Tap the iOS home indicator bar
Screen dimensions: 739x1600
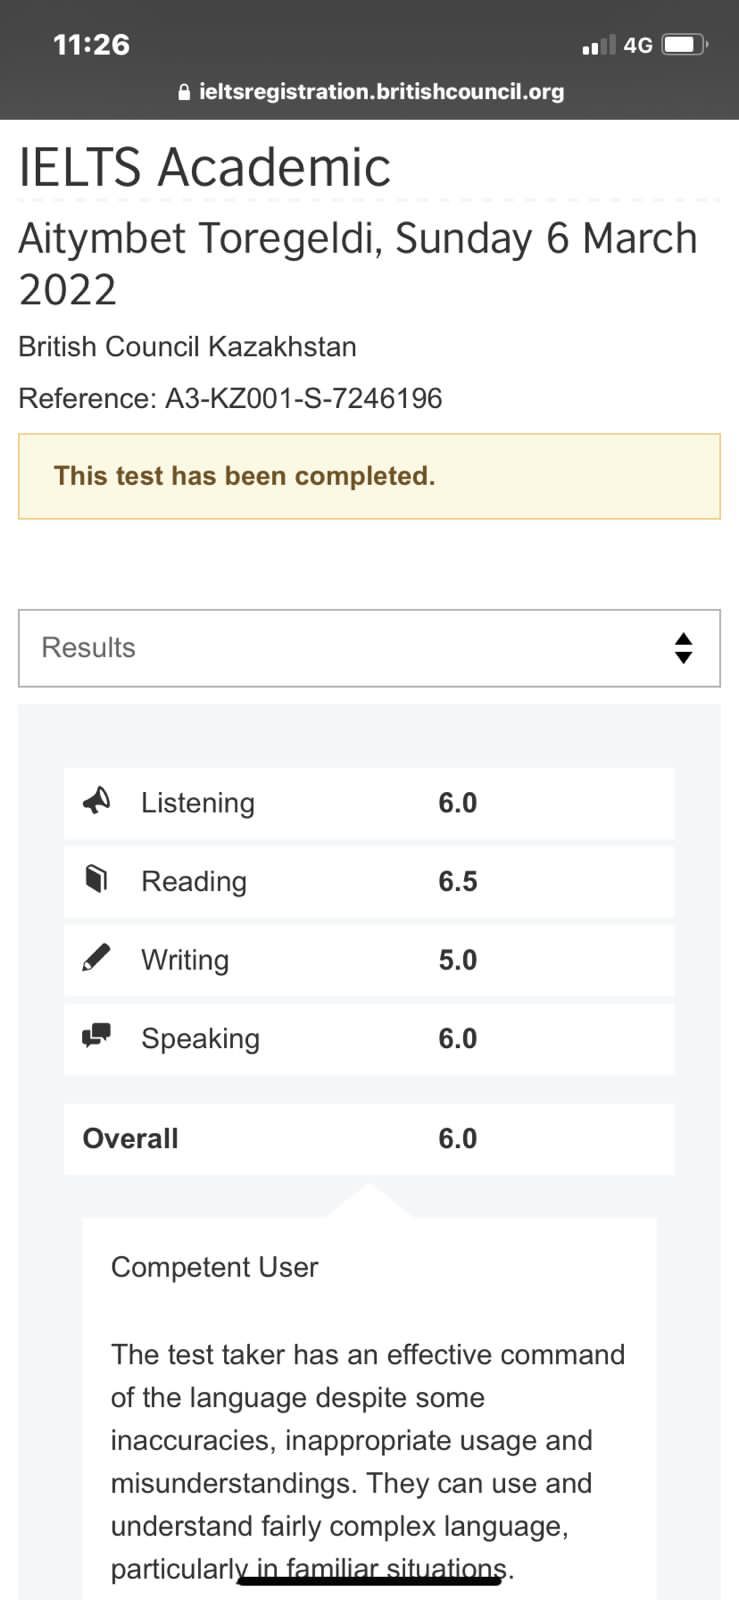pyautogui.click(x=369, y=1580)
